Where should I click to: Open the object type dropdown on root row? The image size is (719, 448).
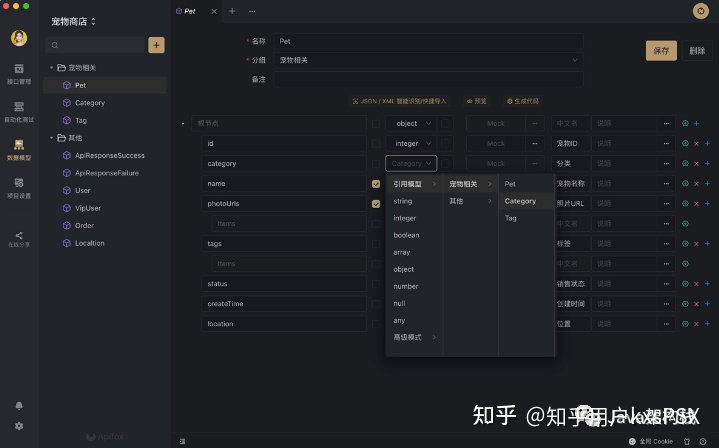(x=411, y=123)
